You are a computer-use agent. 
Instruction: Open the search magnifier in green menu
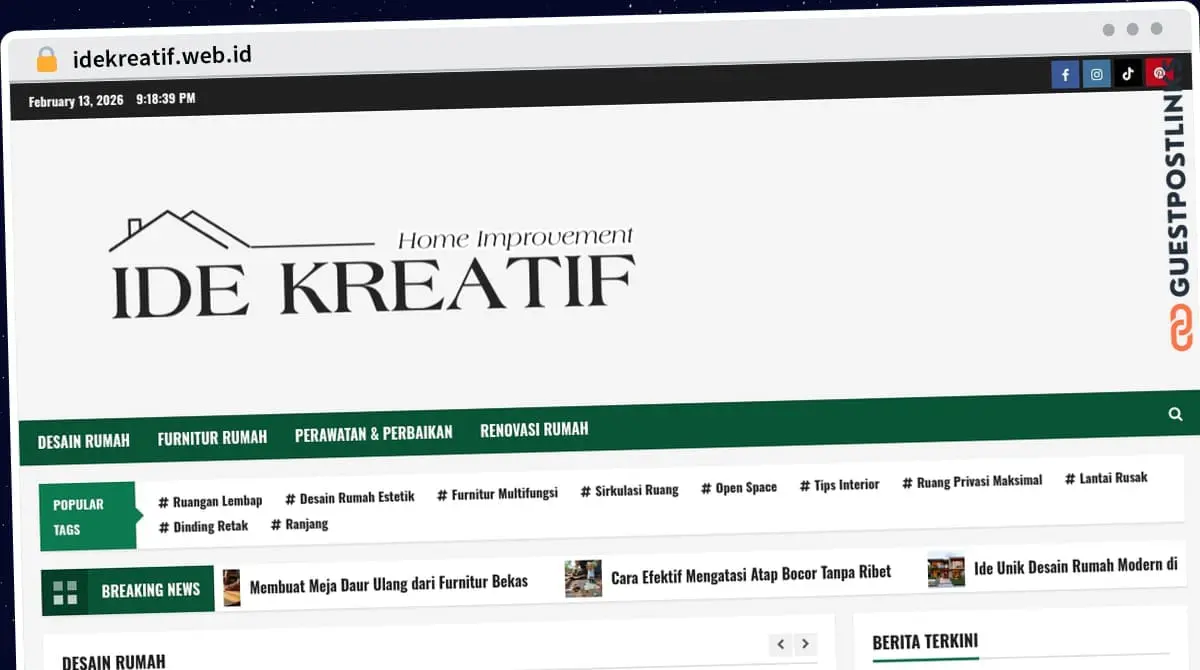coord(1175,413)
